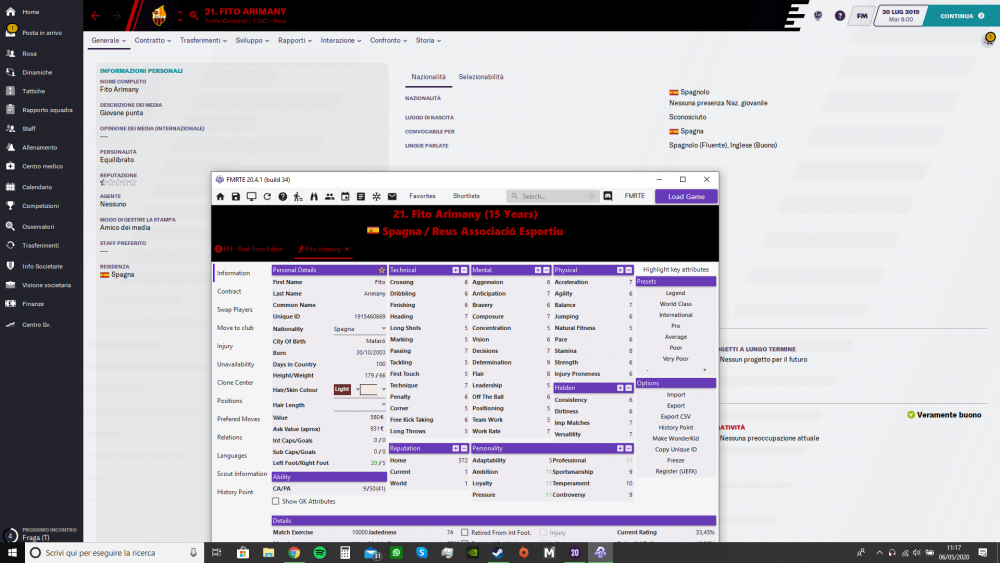
Task: Click the refresh icon in FMRTE toolbar
Action: [x=267, y=196]
